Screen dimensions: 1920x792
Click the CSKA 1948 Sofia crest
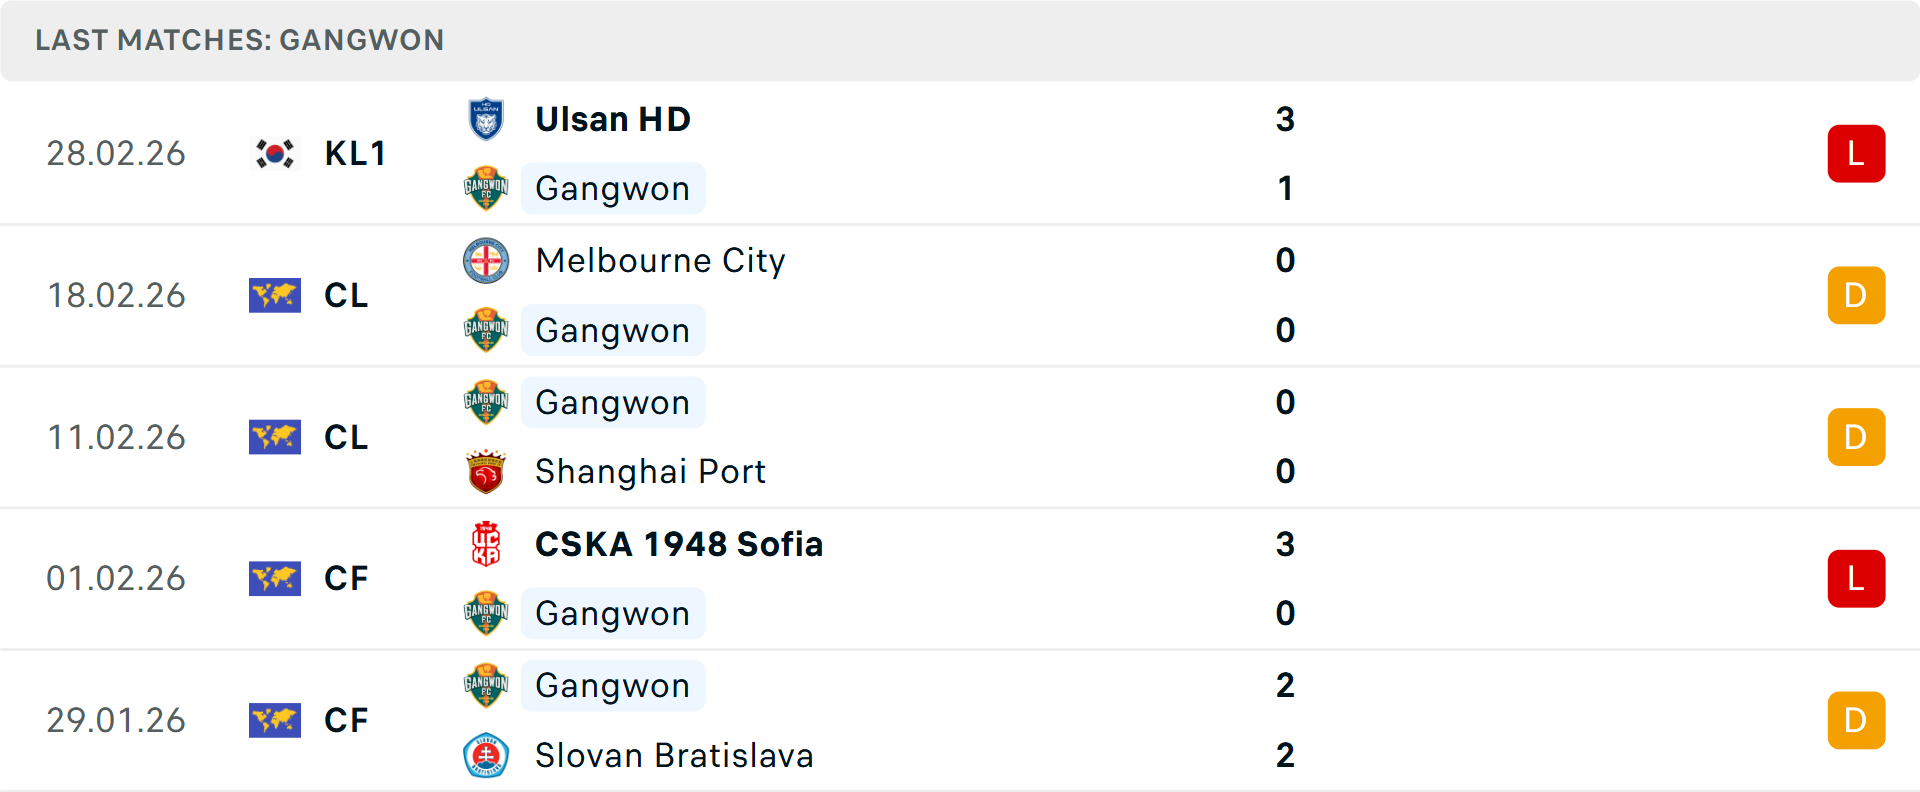tap(486, 544)
